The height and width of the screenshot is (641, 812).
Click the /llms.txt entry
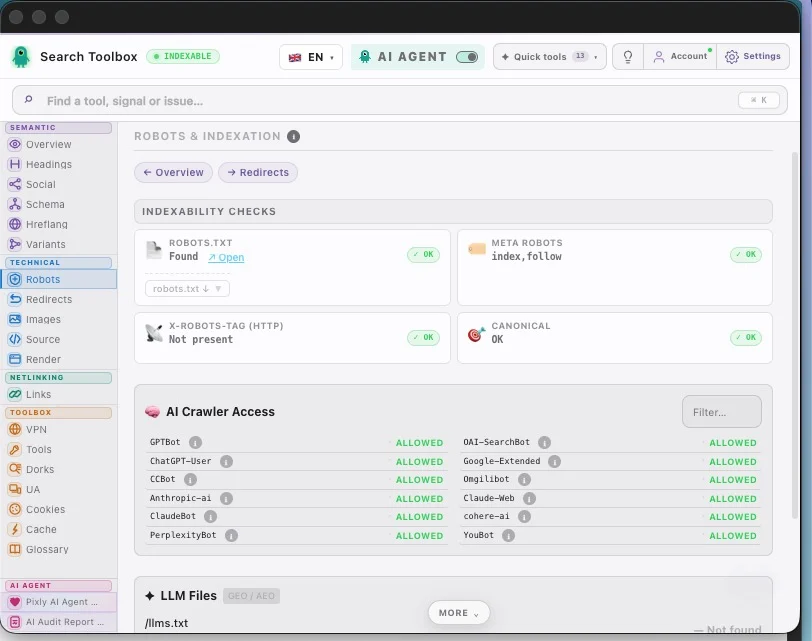coord(167,623)
